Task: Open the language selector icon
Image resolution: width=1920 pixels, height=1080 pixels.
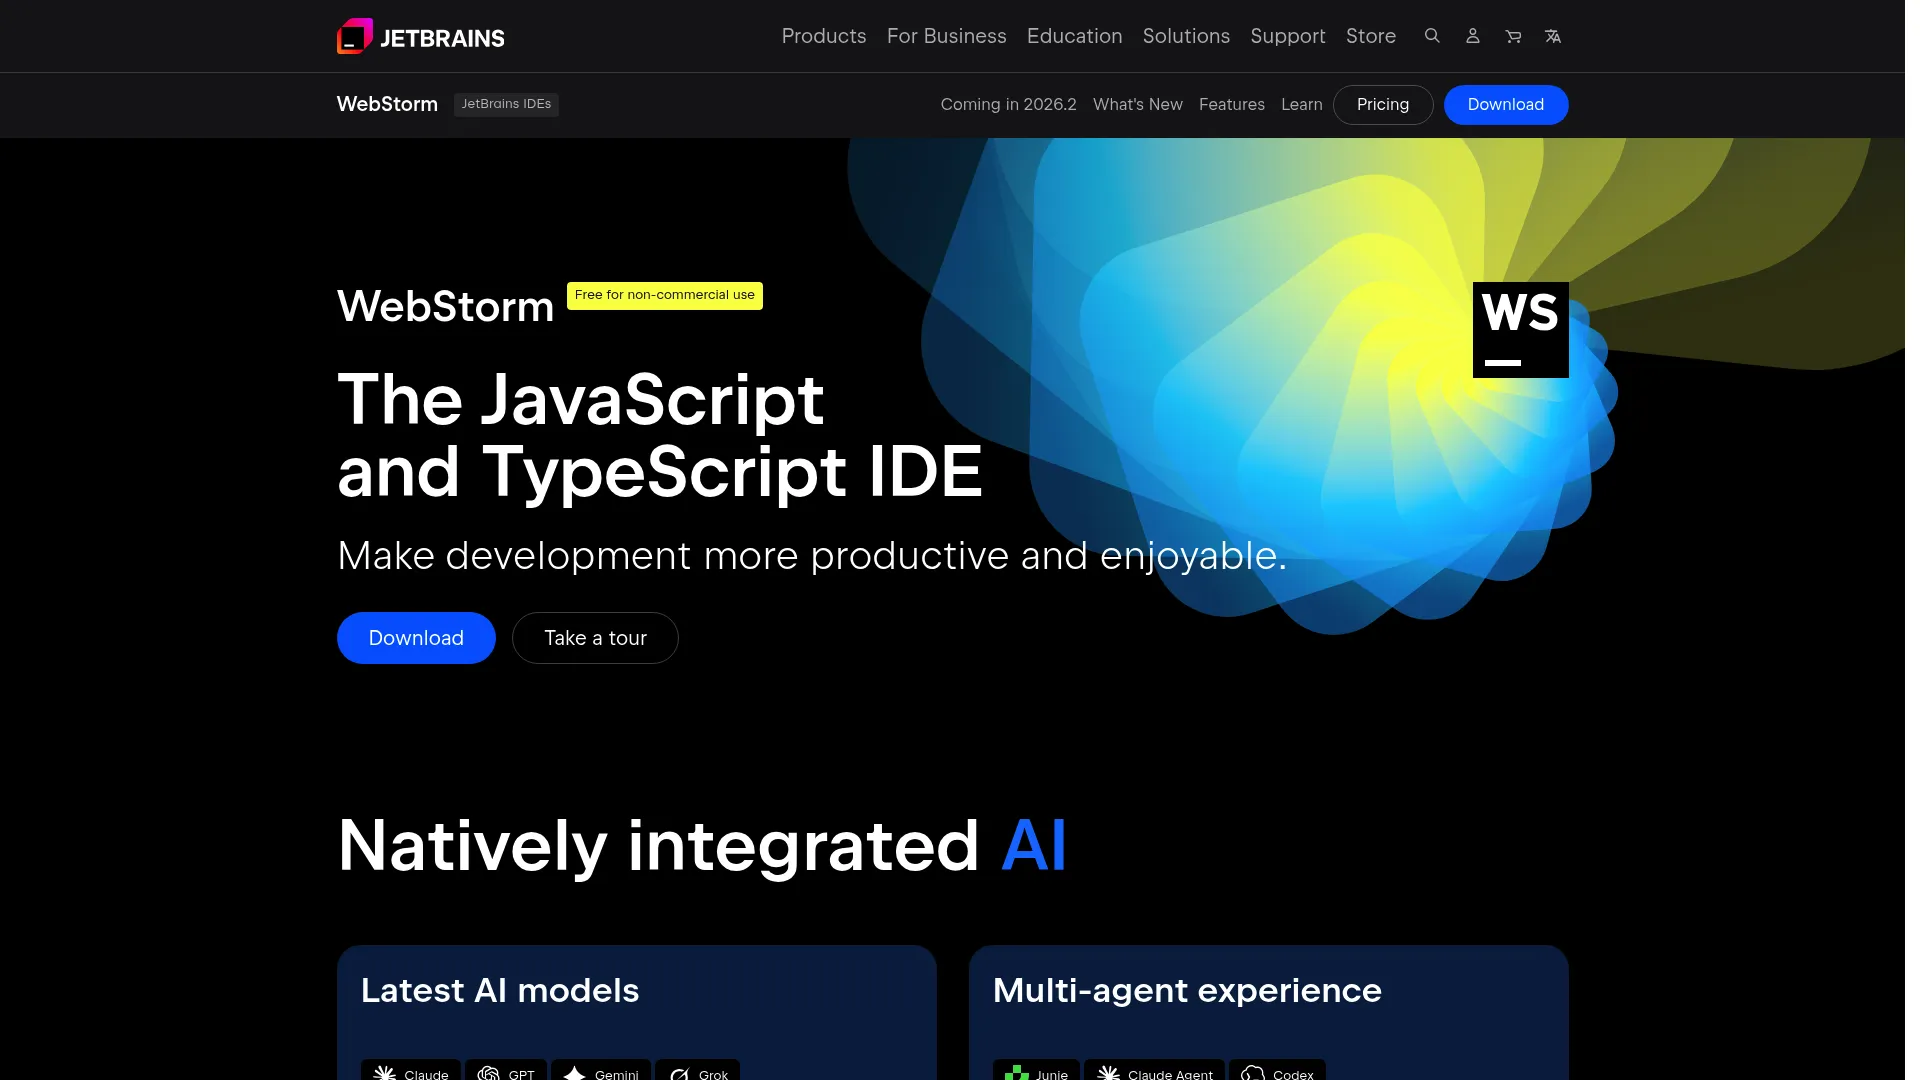Action: [1553, 36]
